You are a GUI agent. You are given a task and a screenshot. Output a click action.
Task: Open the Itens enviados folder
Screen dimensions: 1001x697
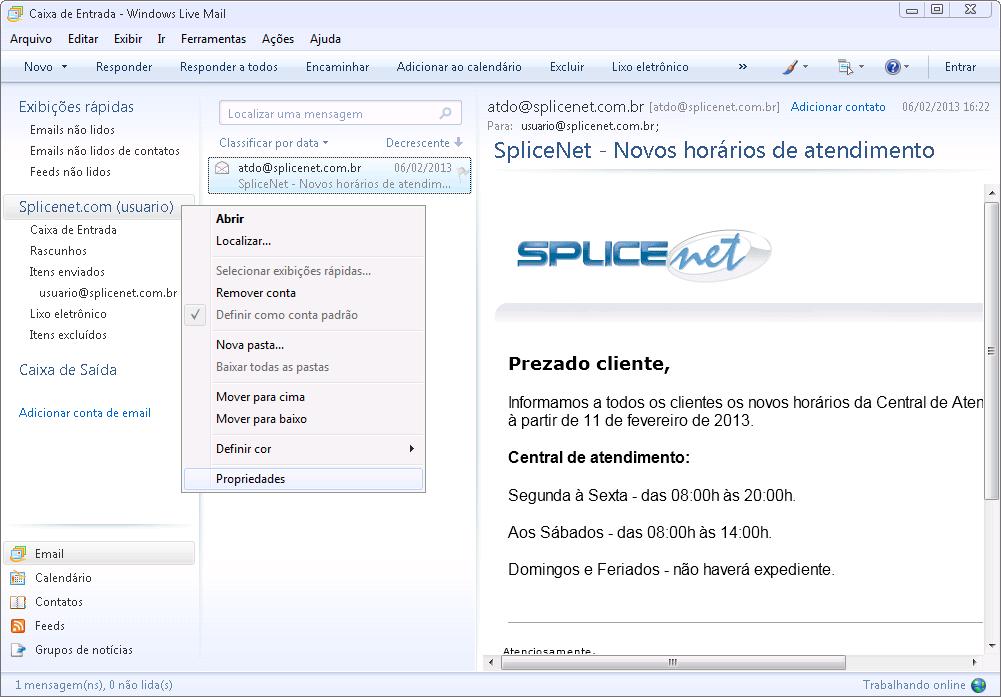(x=67, y=272)
